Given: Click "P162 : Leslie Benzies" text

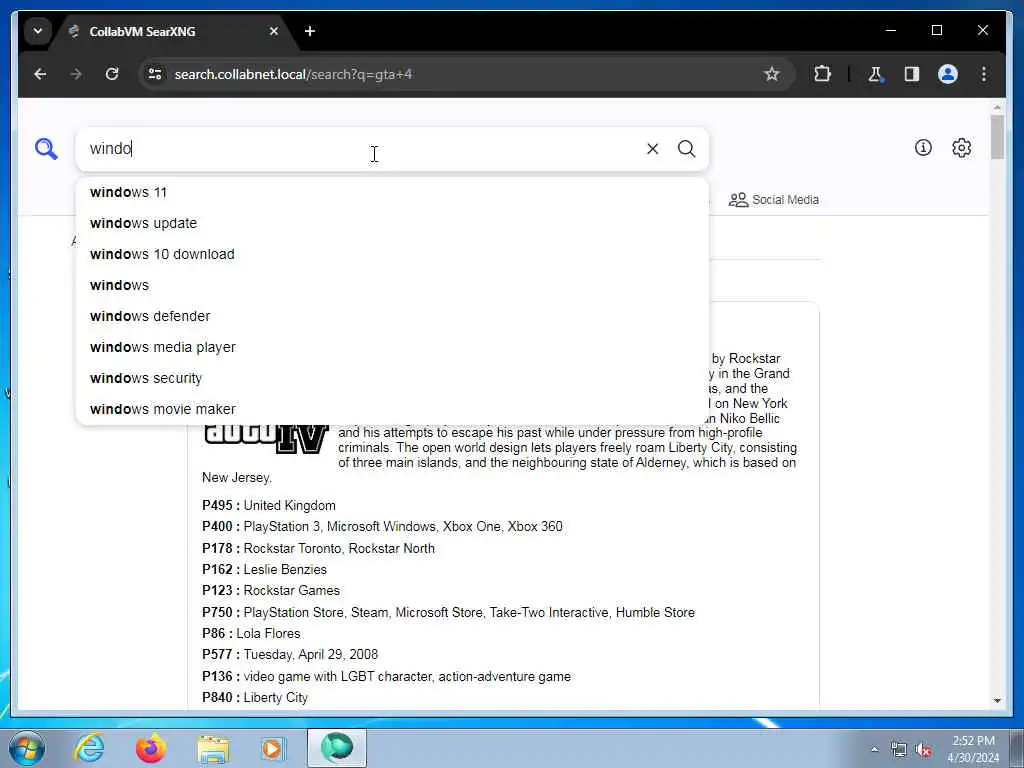Looking at the screenshot, I should coord(264,569).
